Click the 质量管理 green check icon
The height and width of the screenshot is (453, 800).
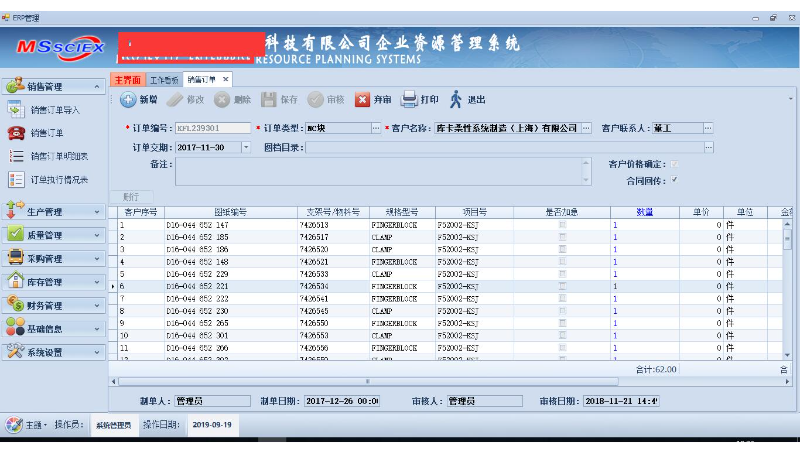(15, 234)
